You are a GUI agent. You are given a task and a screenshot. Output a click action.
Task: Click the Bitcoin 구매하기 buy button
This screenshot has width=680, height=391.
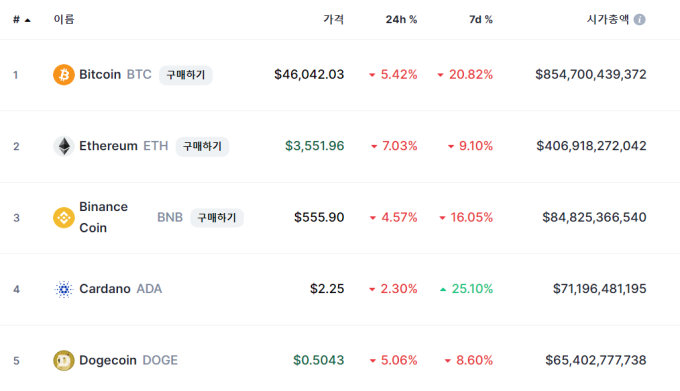click(x=186, y=75)
